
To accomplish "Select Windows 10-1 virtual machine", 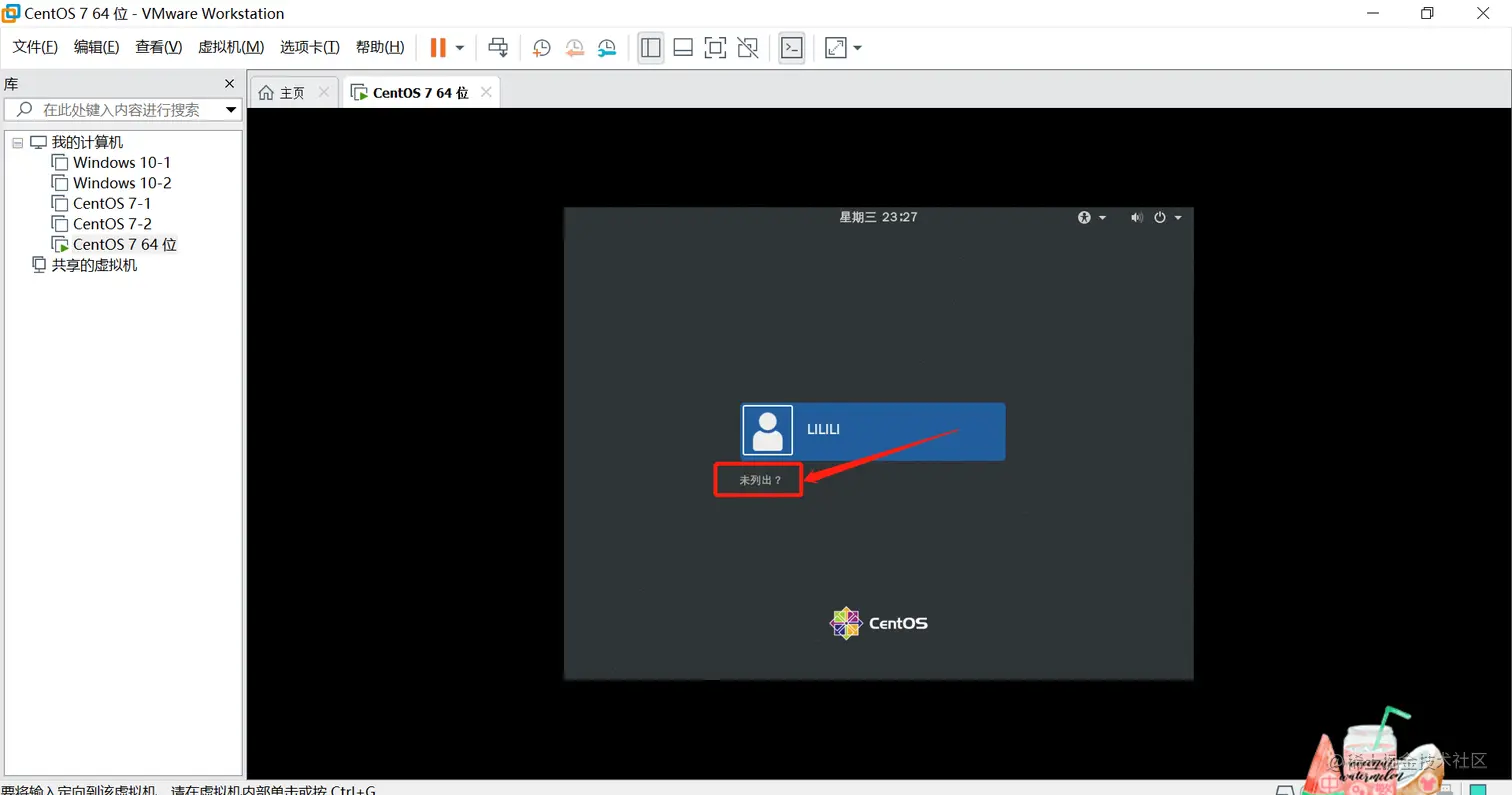I will tap(121, 162).
